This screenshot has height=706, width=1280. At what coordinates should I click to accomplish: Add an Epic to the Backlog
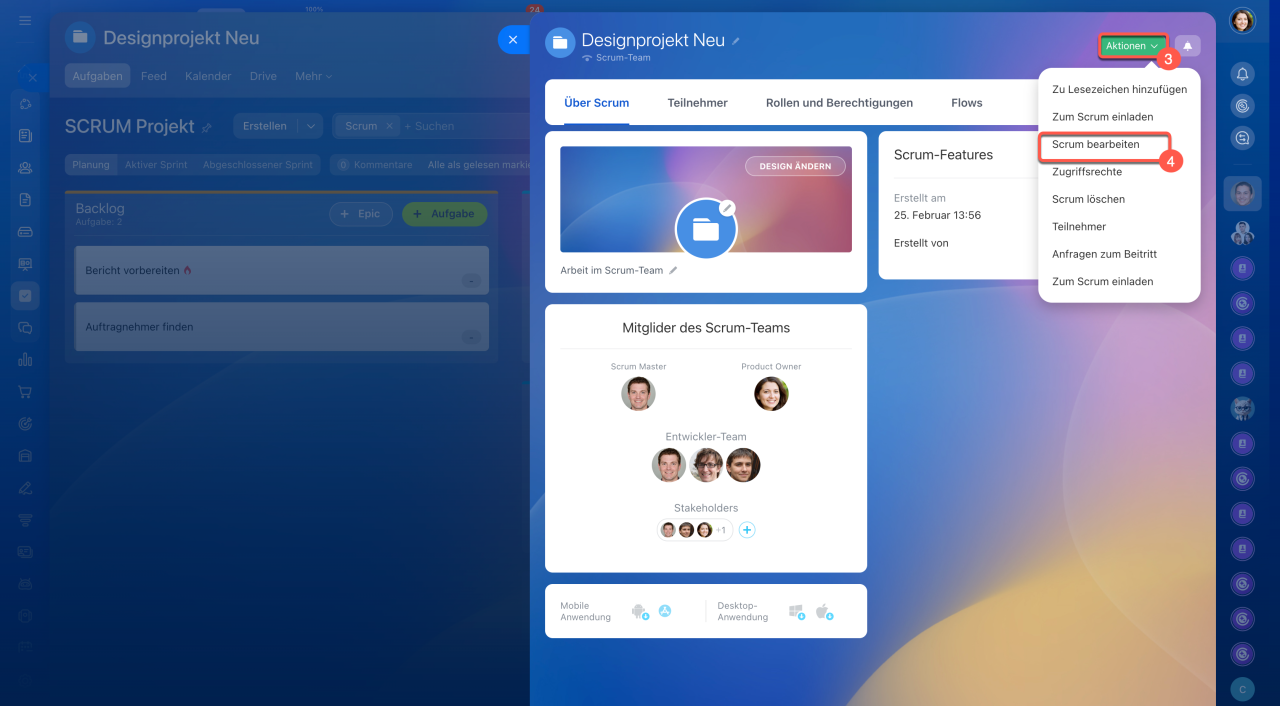pyautogui.click(x=361, y=214)
